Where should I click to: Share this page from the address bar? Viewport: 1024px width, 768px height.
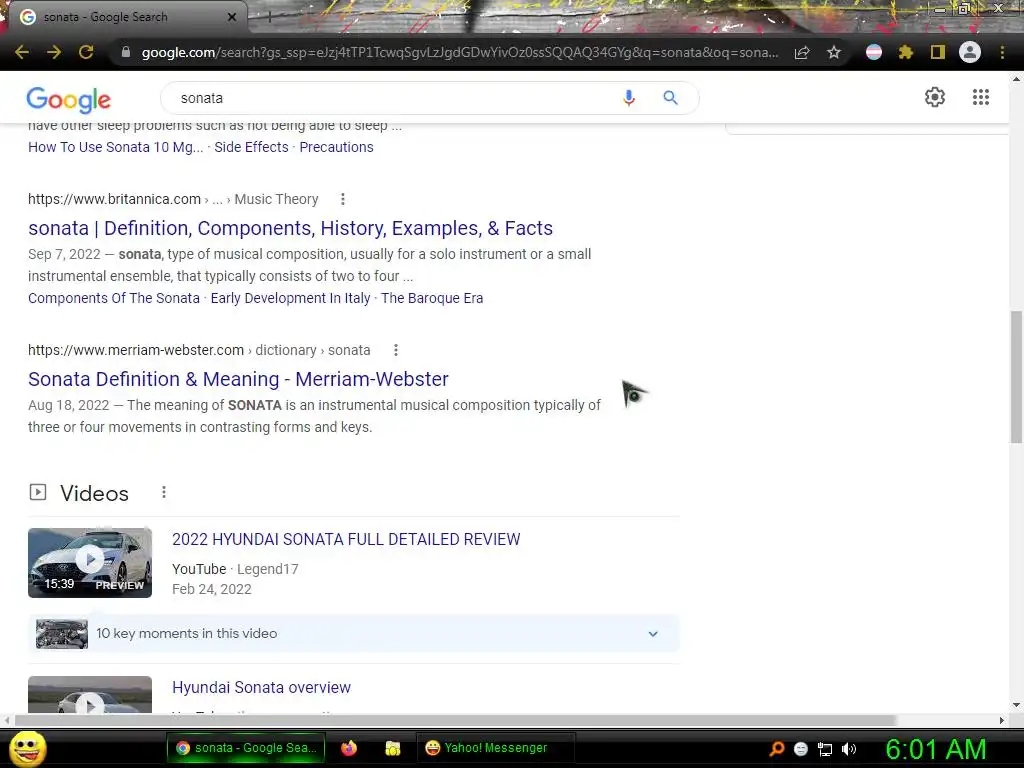click(802, 52)
